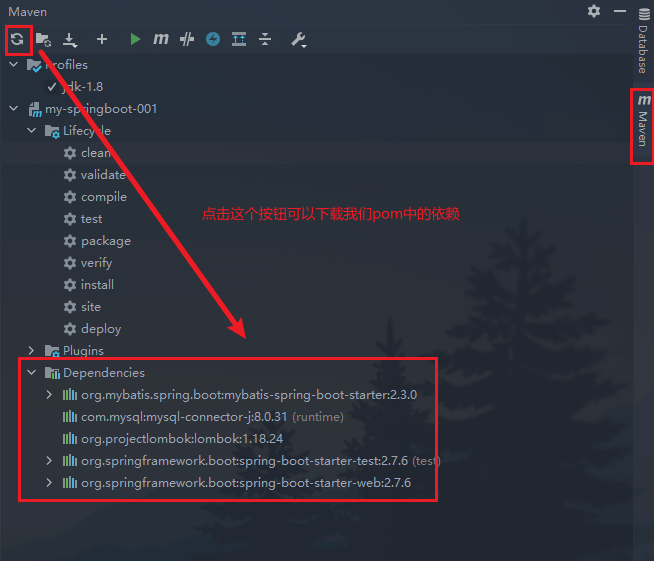Click the Dependencies folder icon
The image size is (654, 561).
pyautogui.click(x=52, y=373)
